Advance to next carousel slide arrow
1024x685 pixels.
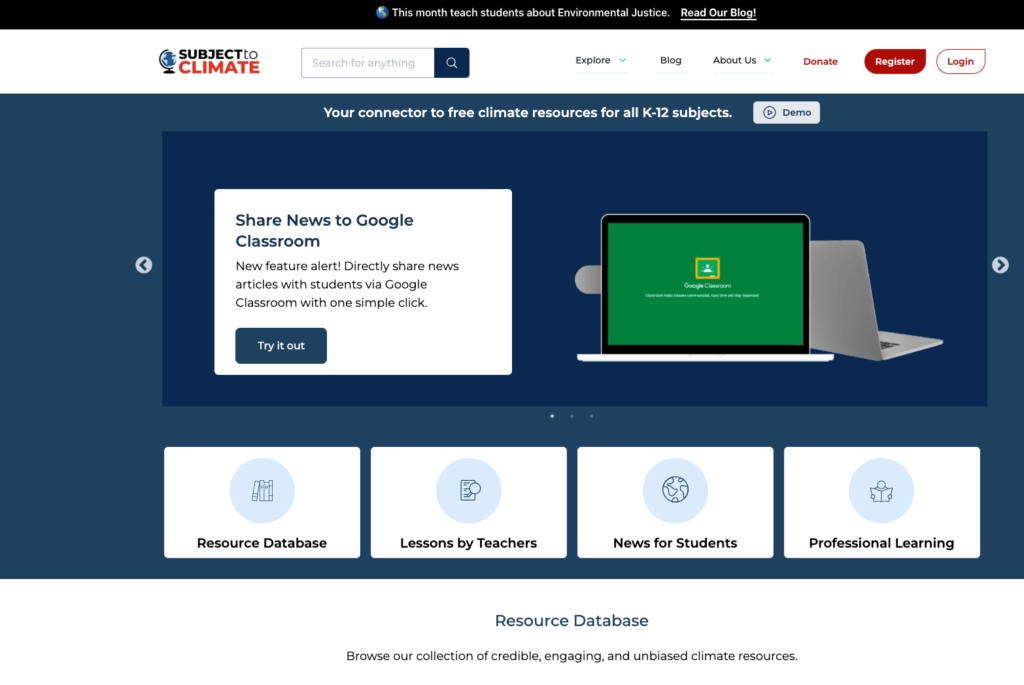coord(1000,265)
